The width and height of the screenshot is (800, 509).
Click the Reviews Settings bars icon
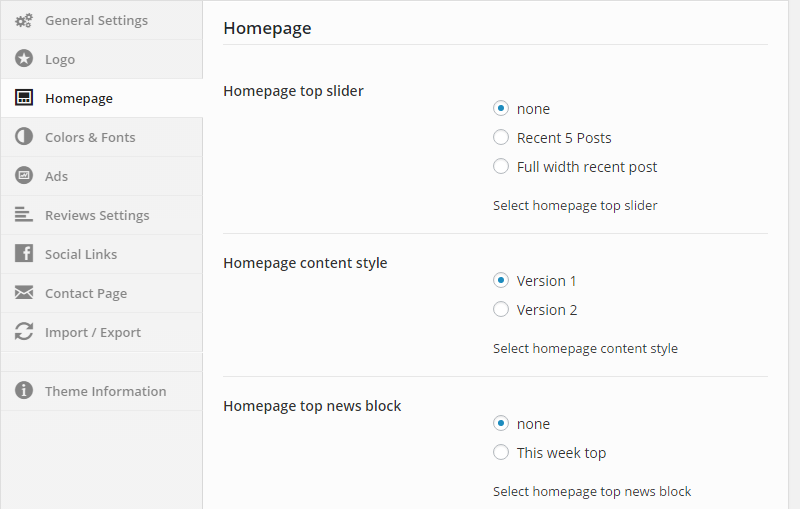click(x=24, y=215)
